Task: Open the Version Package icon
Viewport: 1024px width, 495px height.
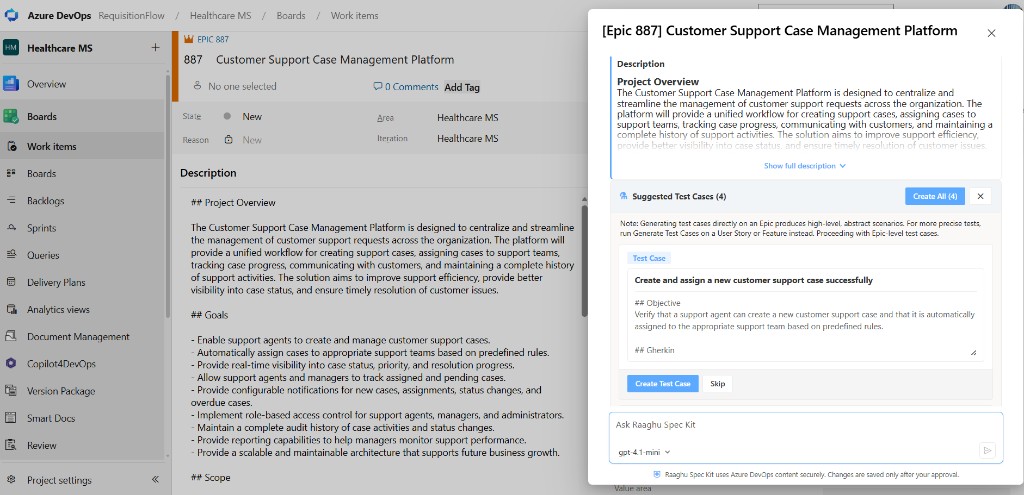Action: (11, 391)
